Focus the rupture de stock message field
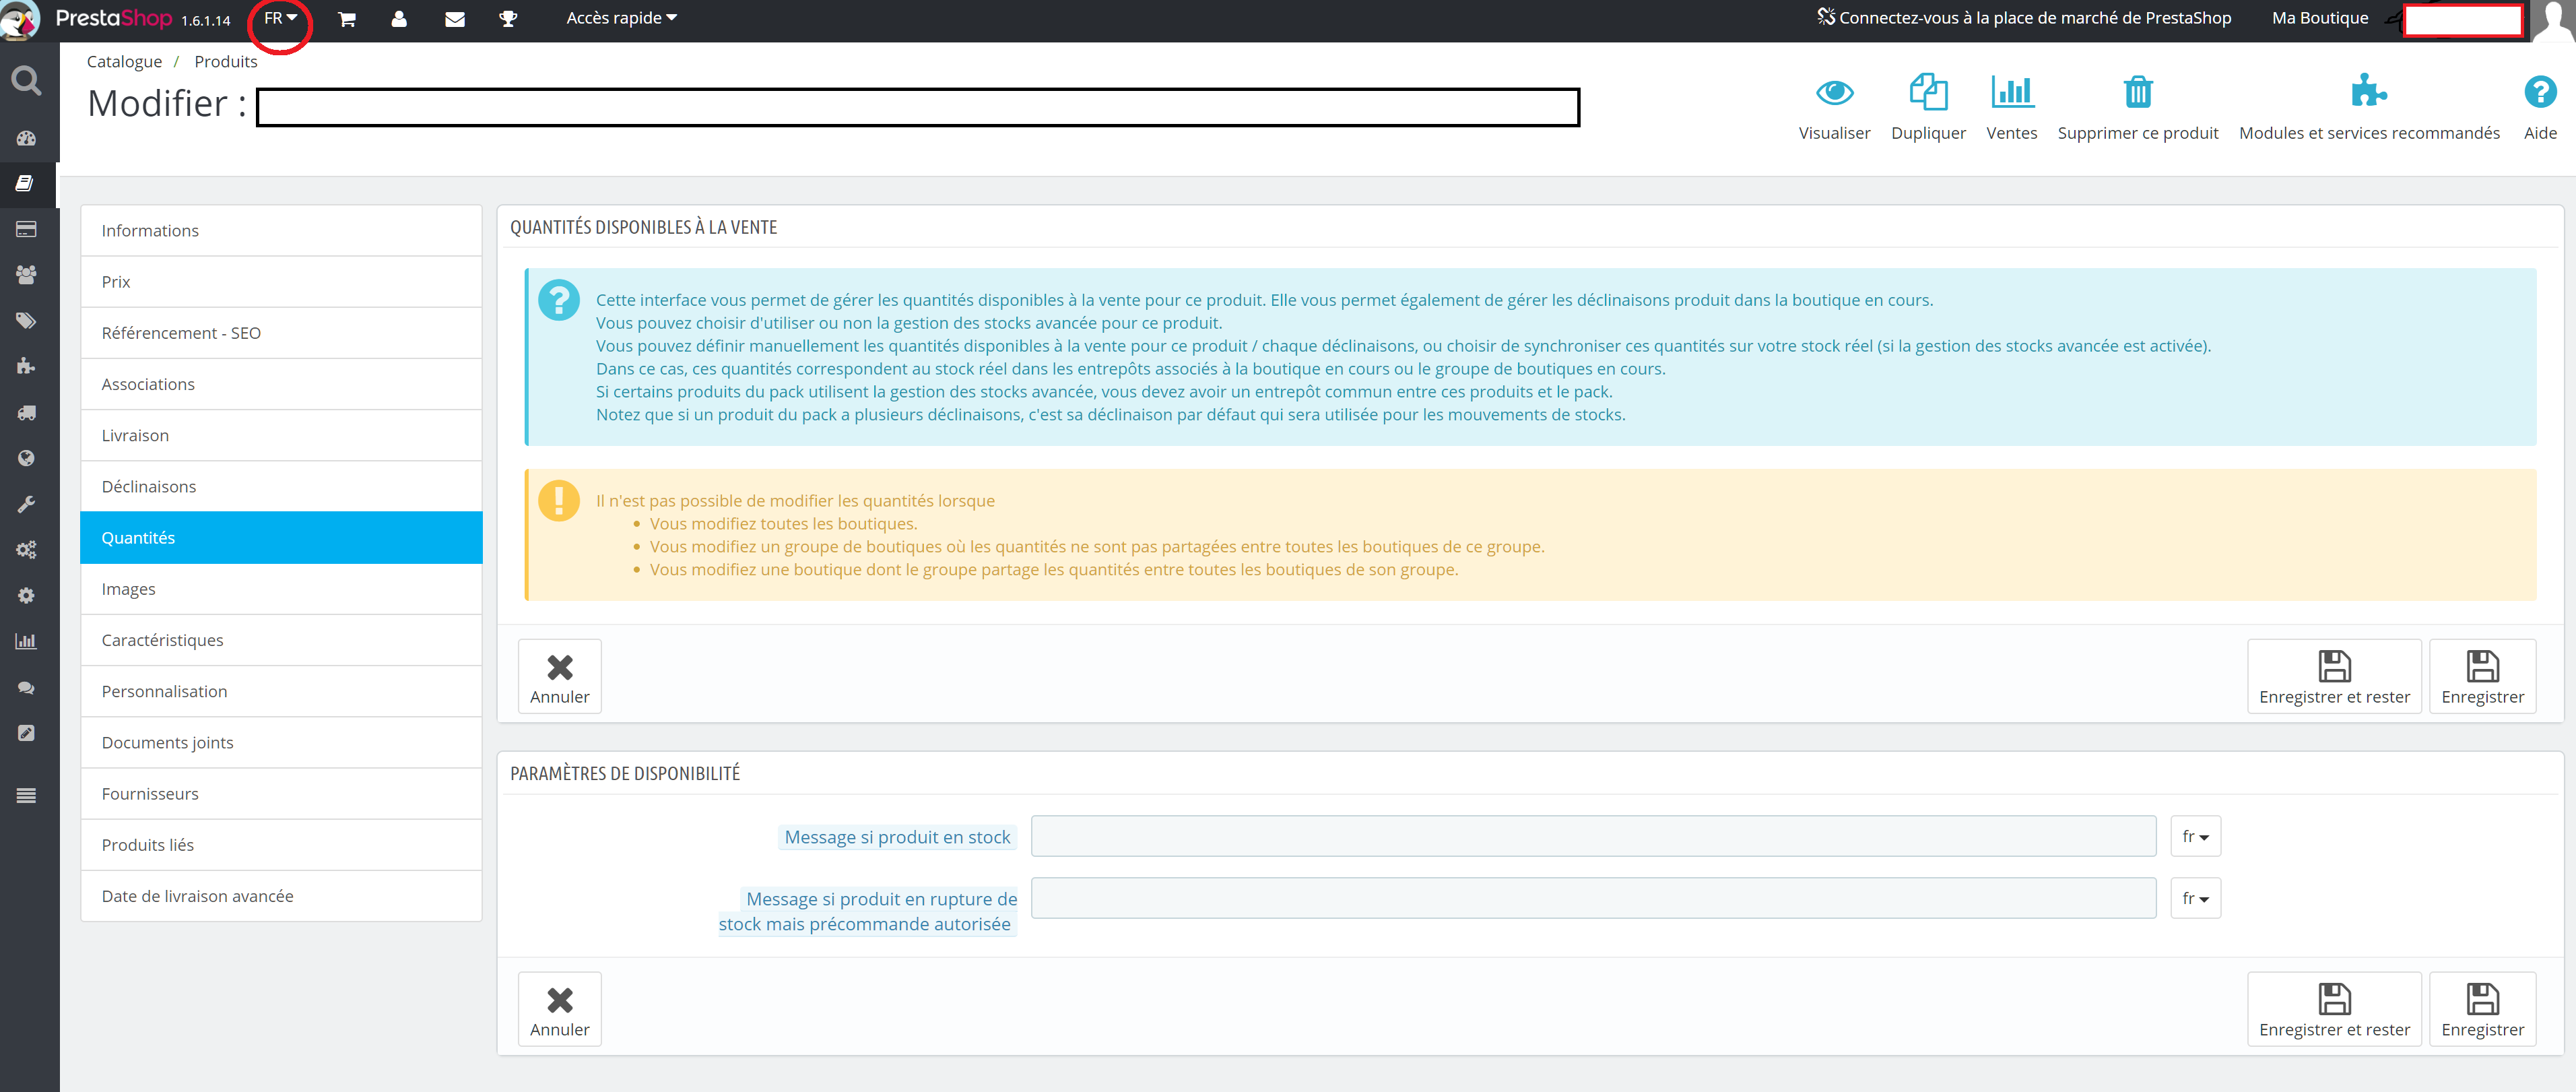Viewport: 2576px width, 1092px height. 1593,898
